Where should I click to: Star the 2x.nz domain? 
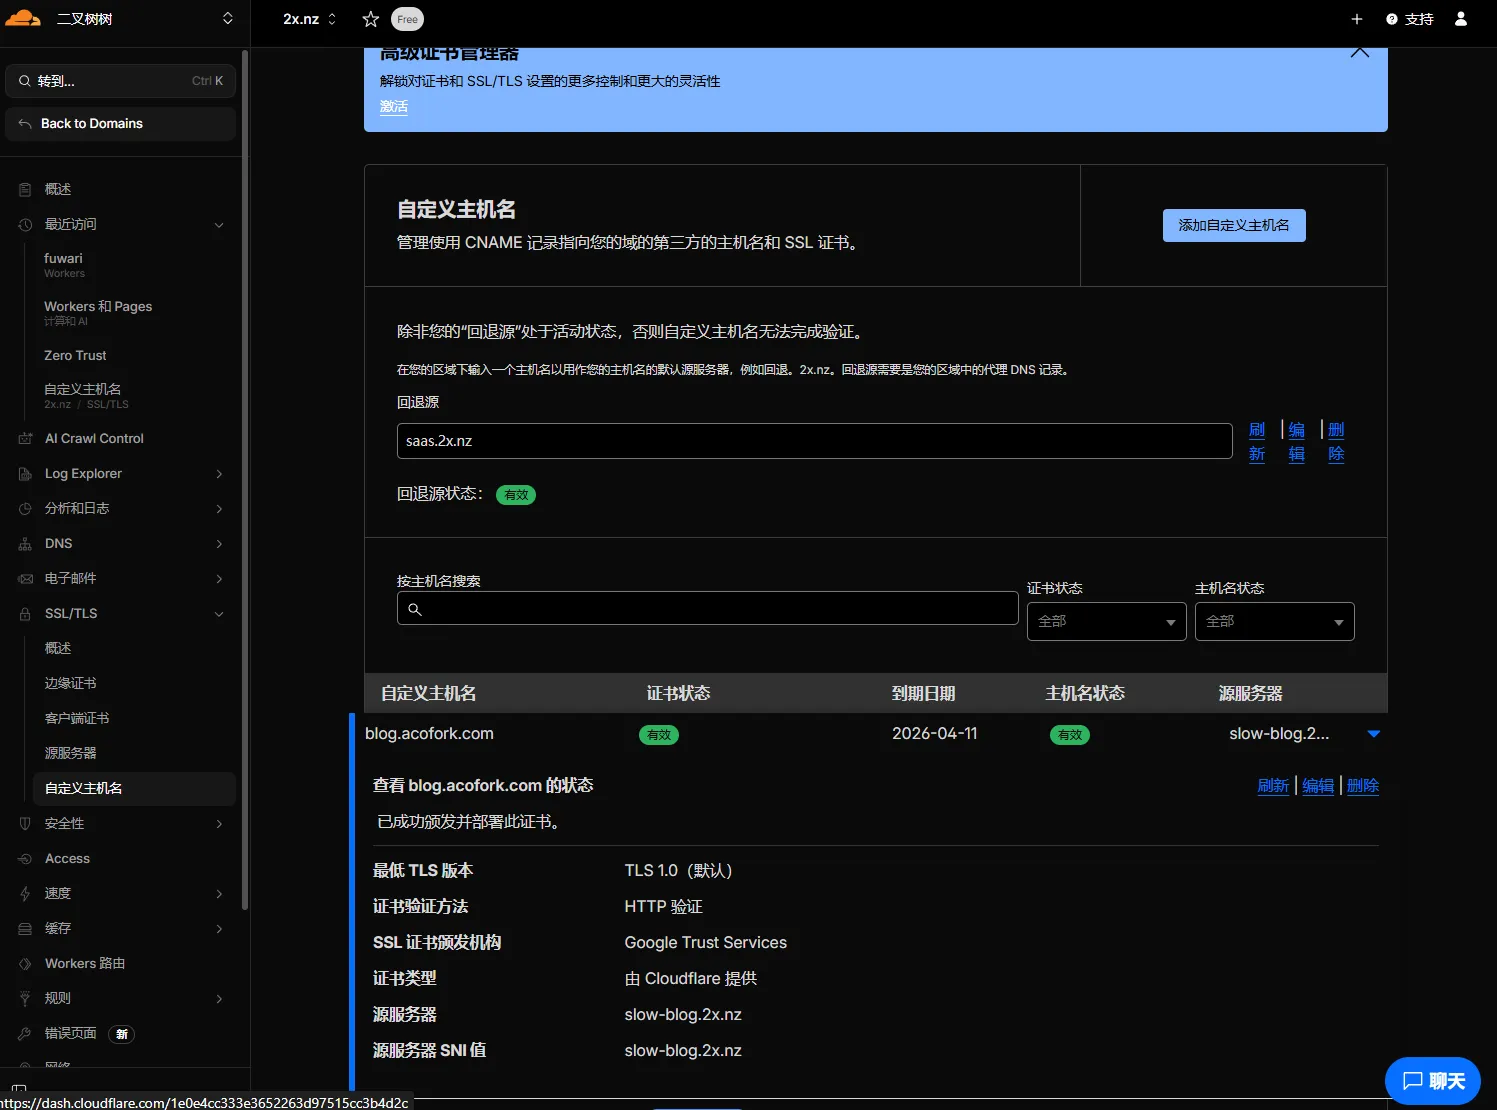click(370, 19)
